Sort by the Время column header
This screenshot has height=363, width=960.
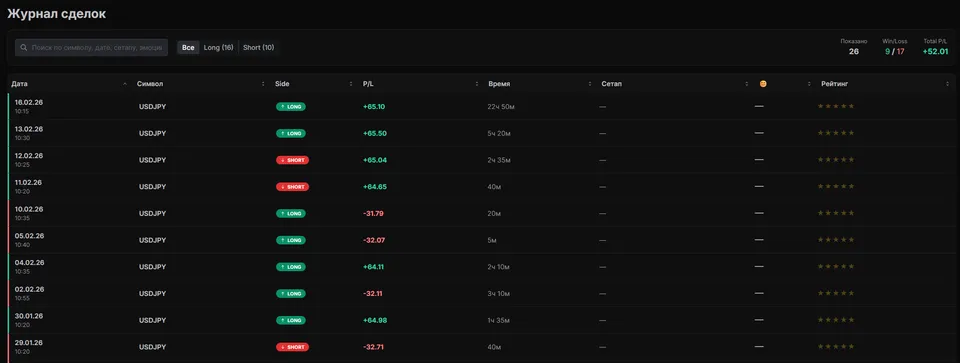[x=499, y=83]
